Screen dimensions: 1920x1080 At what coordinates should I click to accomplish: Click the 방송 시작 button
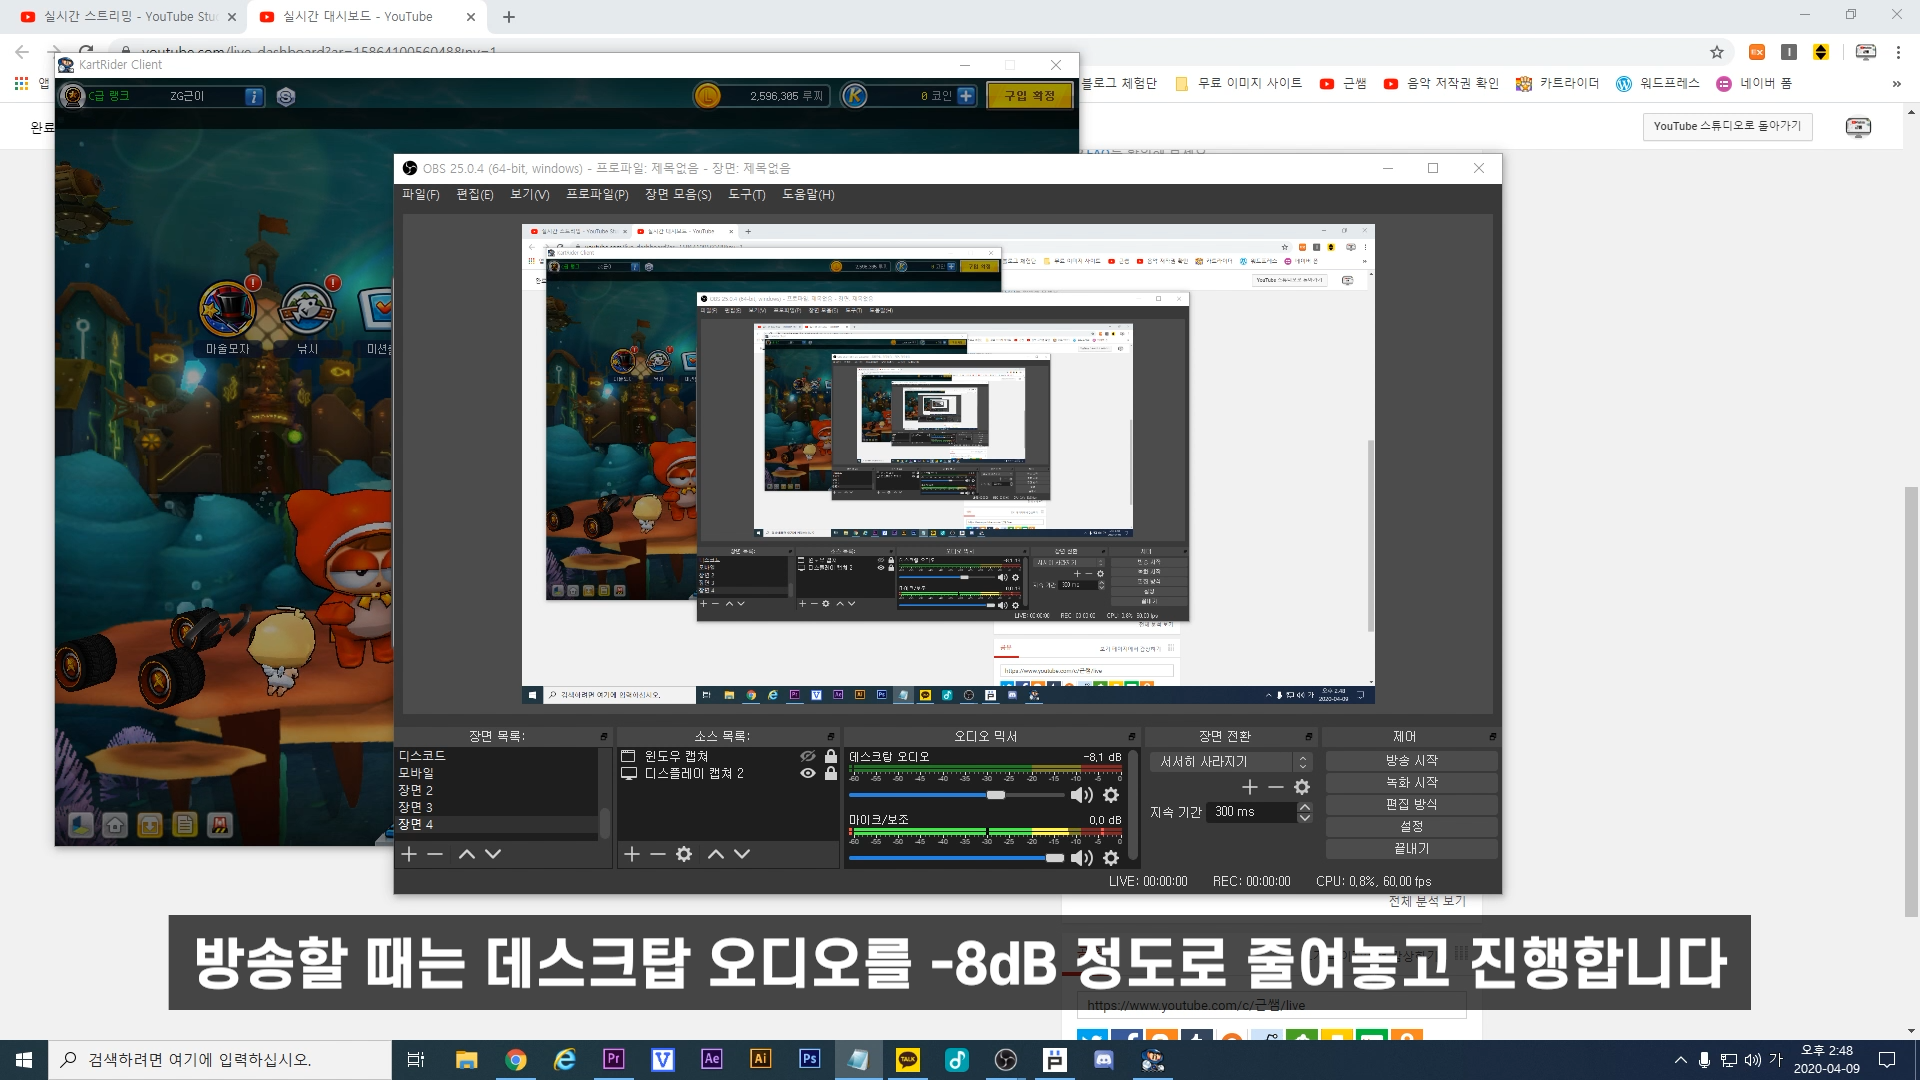(x=1411, y=761)
